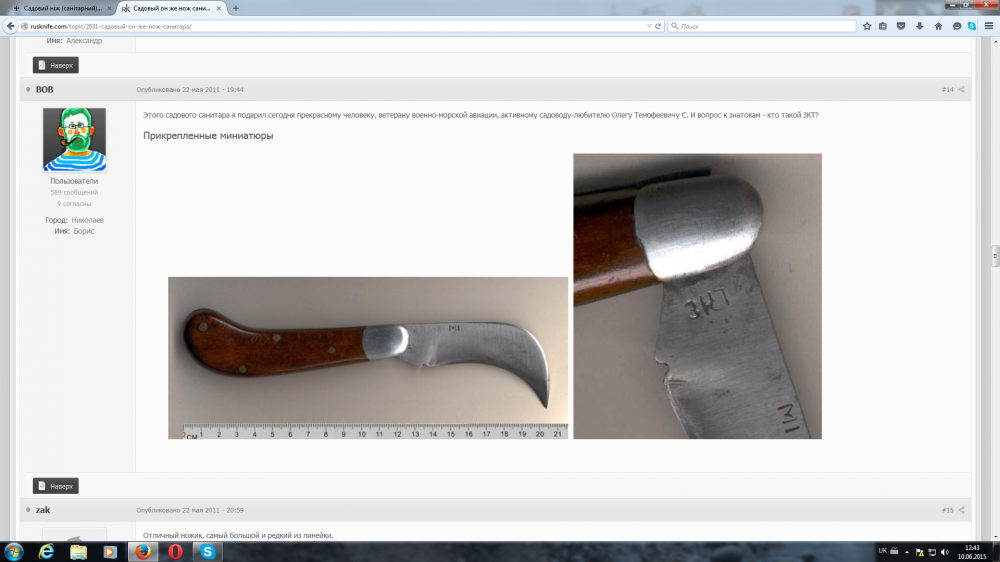The height and width of the screenshot is (562, 1000).
Task: Click the 'Наверх' button below the knife photos
Action: [56, 486]
